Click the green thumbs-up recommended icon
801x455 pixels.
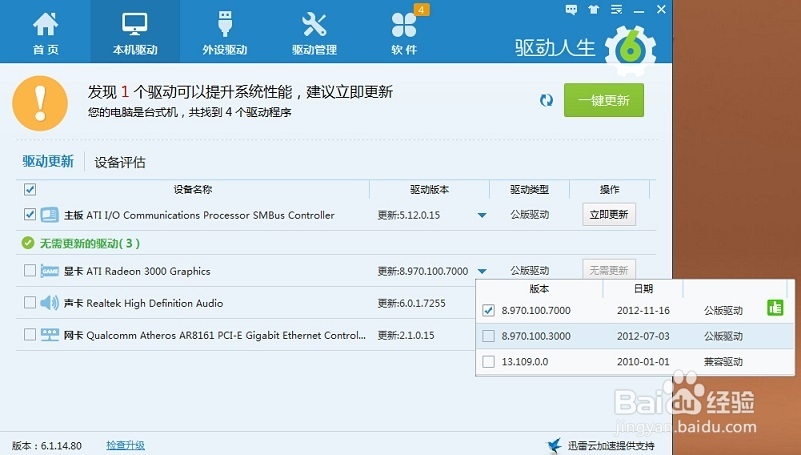tap(775, 307)
